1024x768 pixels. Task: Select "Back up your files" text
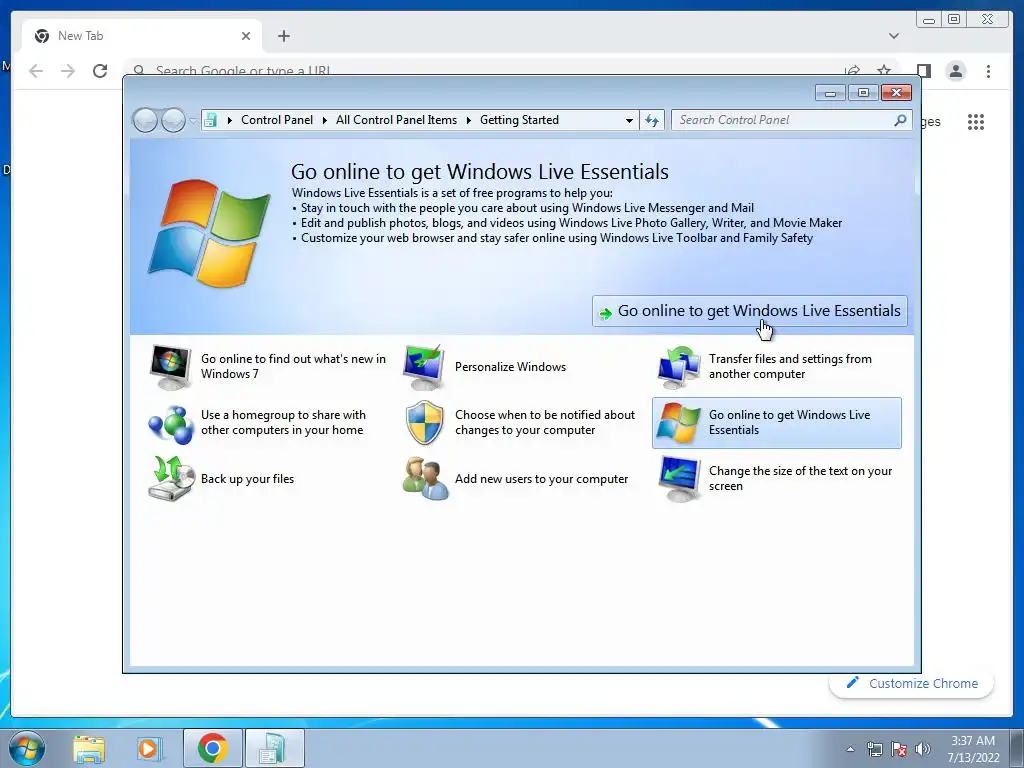pos(248,479)
